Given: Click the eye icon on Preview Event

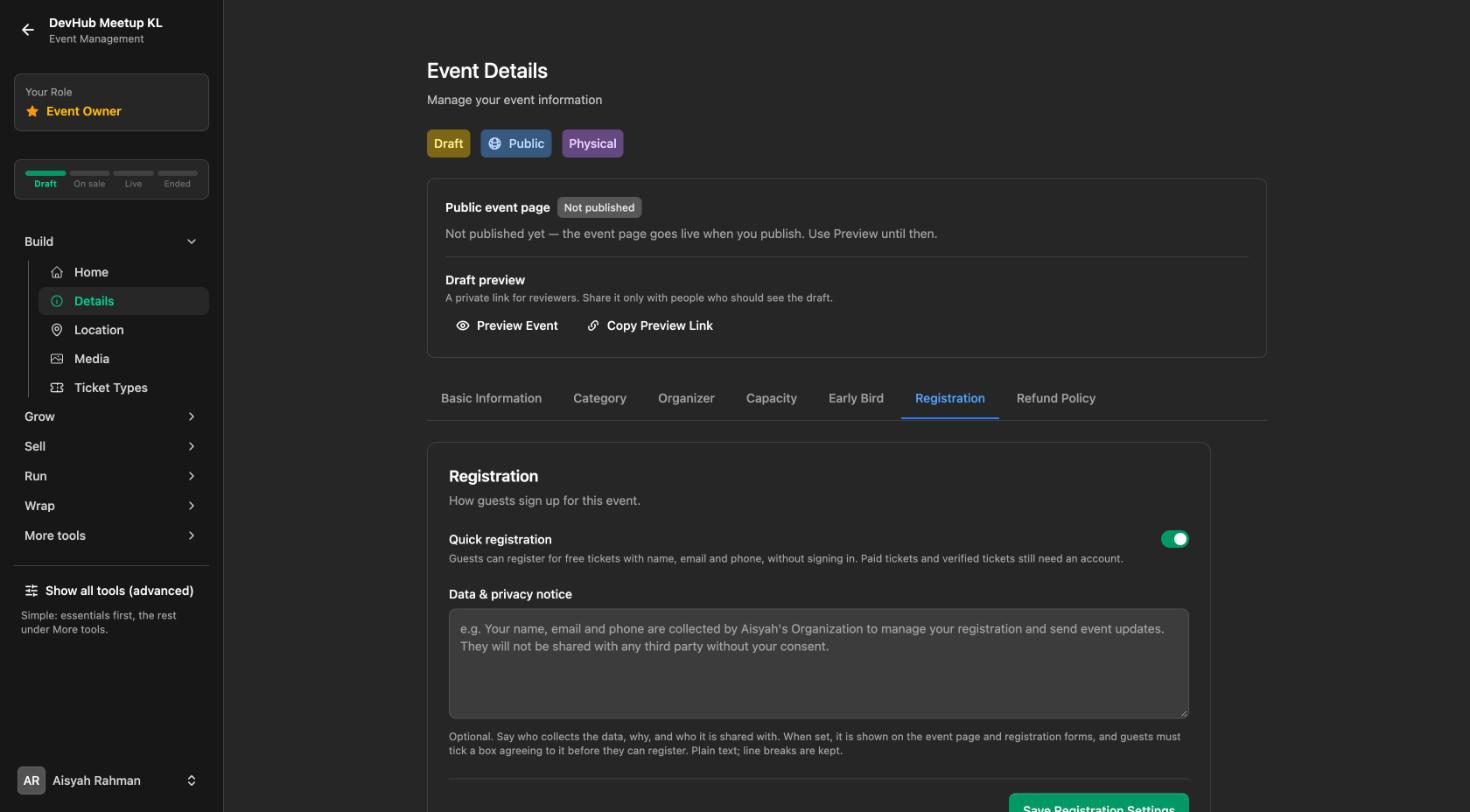Looking at the screenshot, I should point(463,326).
